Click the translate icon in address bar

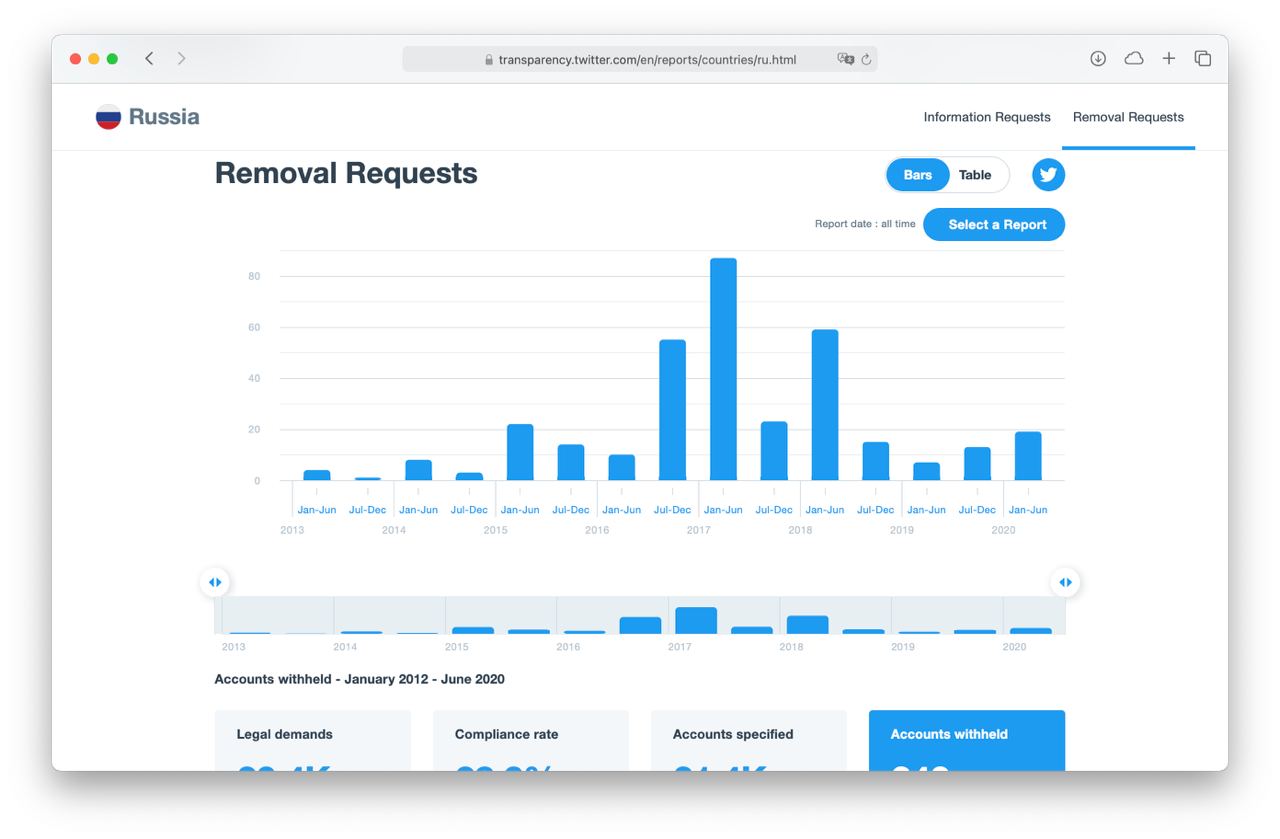tap(846, 59)
